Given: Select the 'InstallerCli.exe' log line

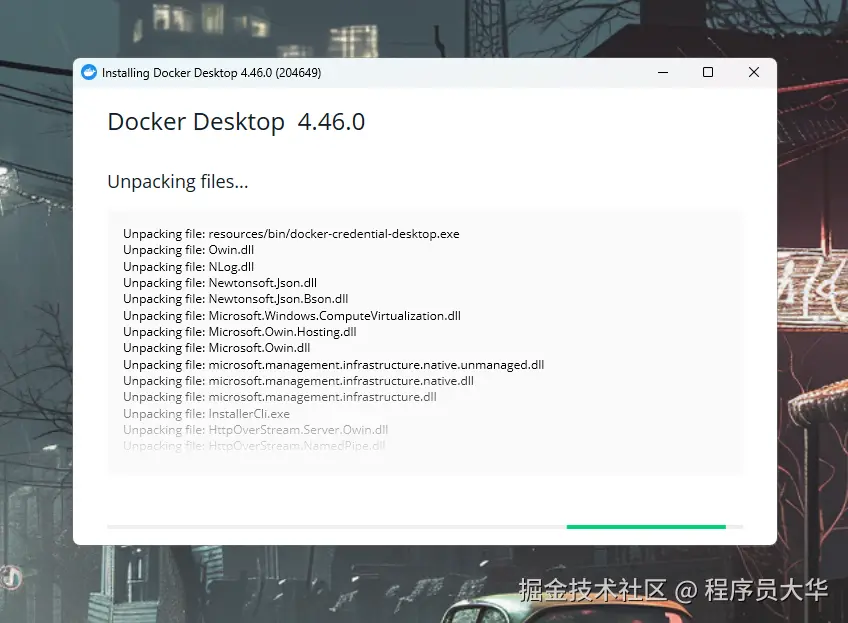Looking at the screenshot, I should [x=207, y=414].
